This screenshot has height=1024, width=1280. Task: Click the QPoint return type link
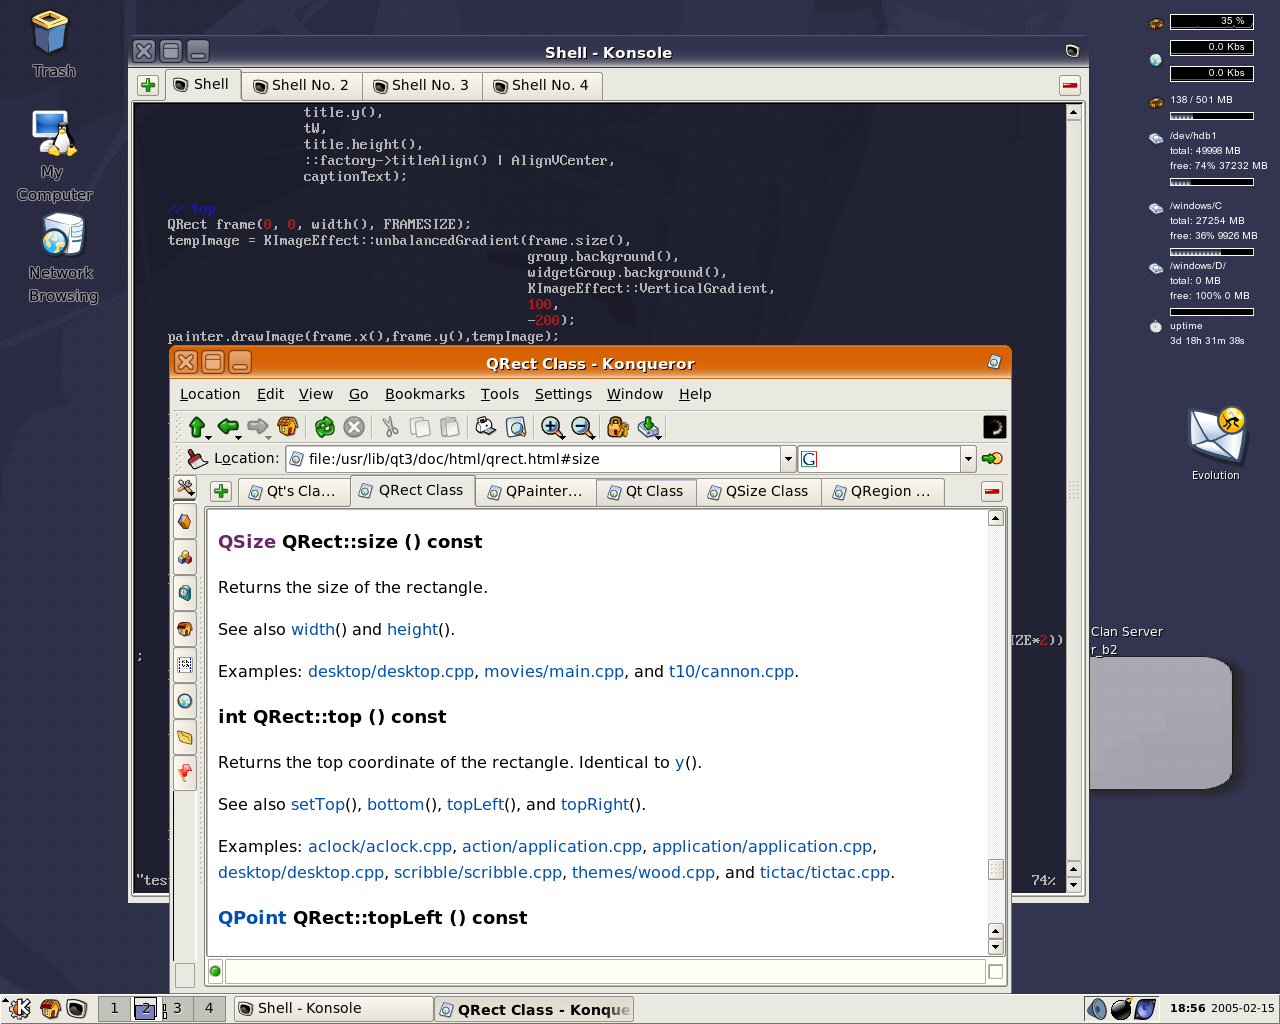point(252,917)
